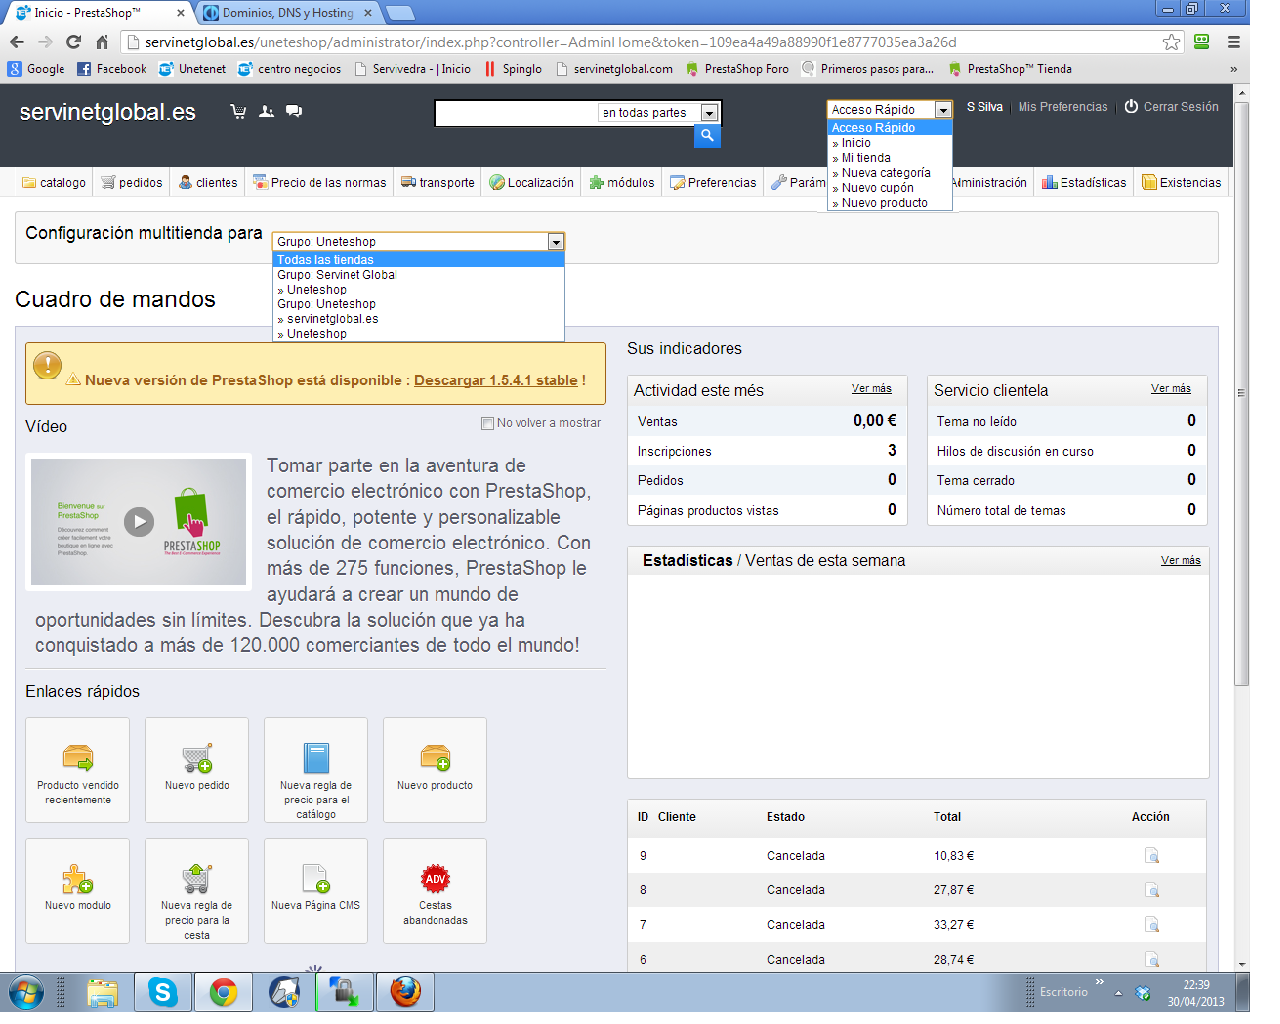Open the PrestaShop Foro bookmark

(x=737, y=69)
